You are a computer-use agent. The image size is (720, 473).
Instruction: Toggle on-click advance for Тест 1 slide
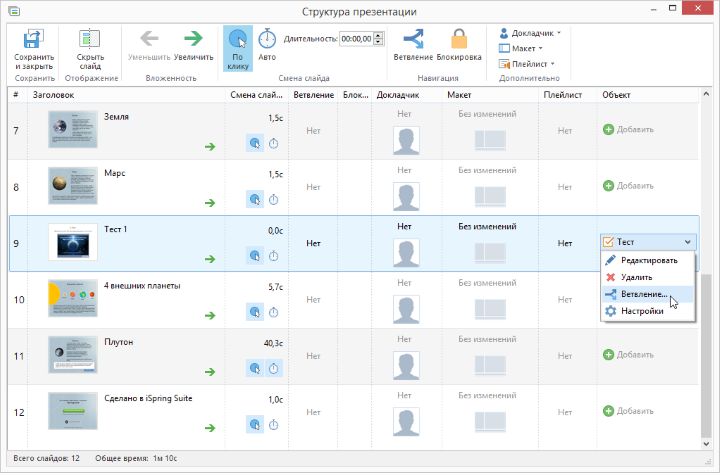pyautogui.click(x=255, y=256)
